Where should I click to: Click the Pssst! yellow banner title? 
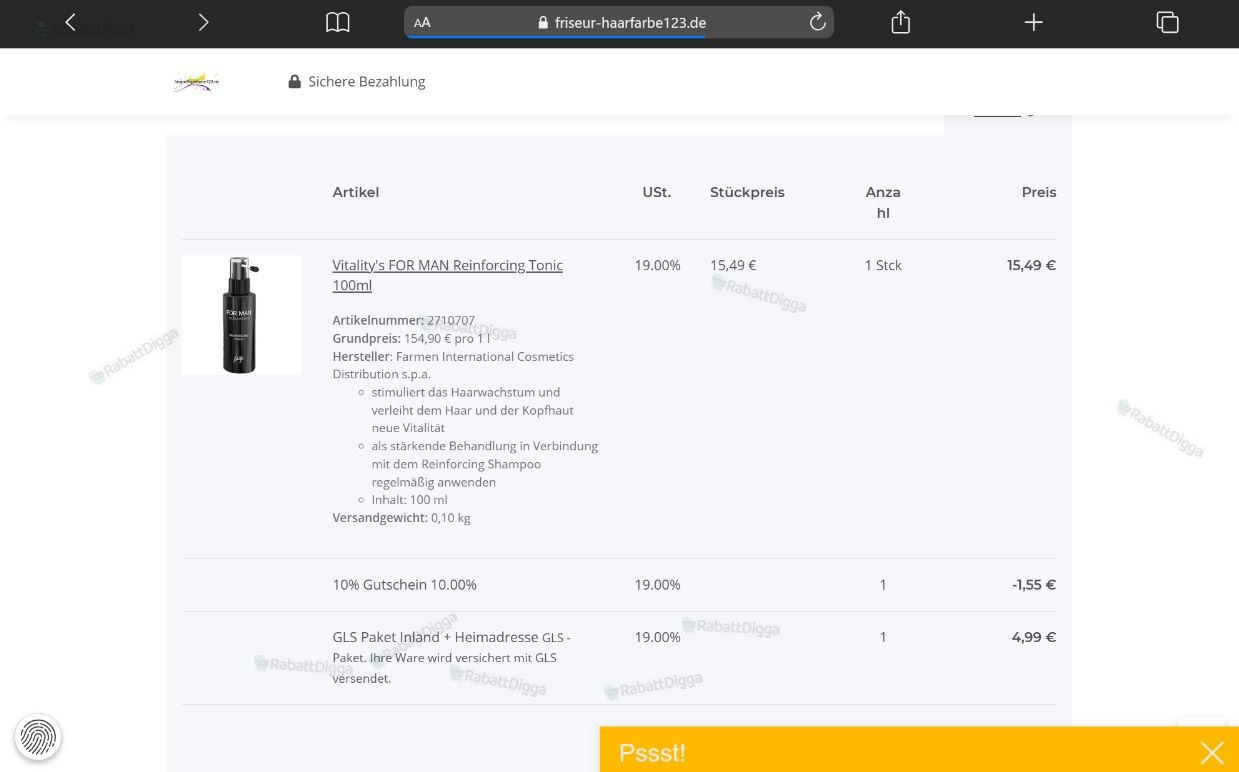652,753
